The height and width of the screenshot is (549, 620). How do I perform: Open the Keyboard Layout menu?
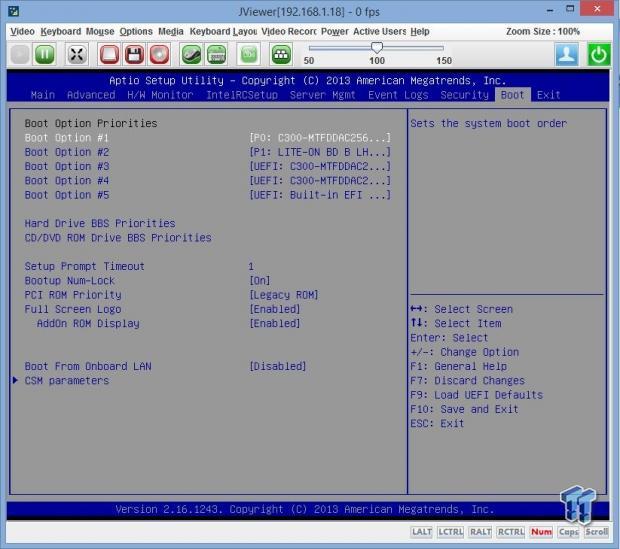tap(223, 31)
